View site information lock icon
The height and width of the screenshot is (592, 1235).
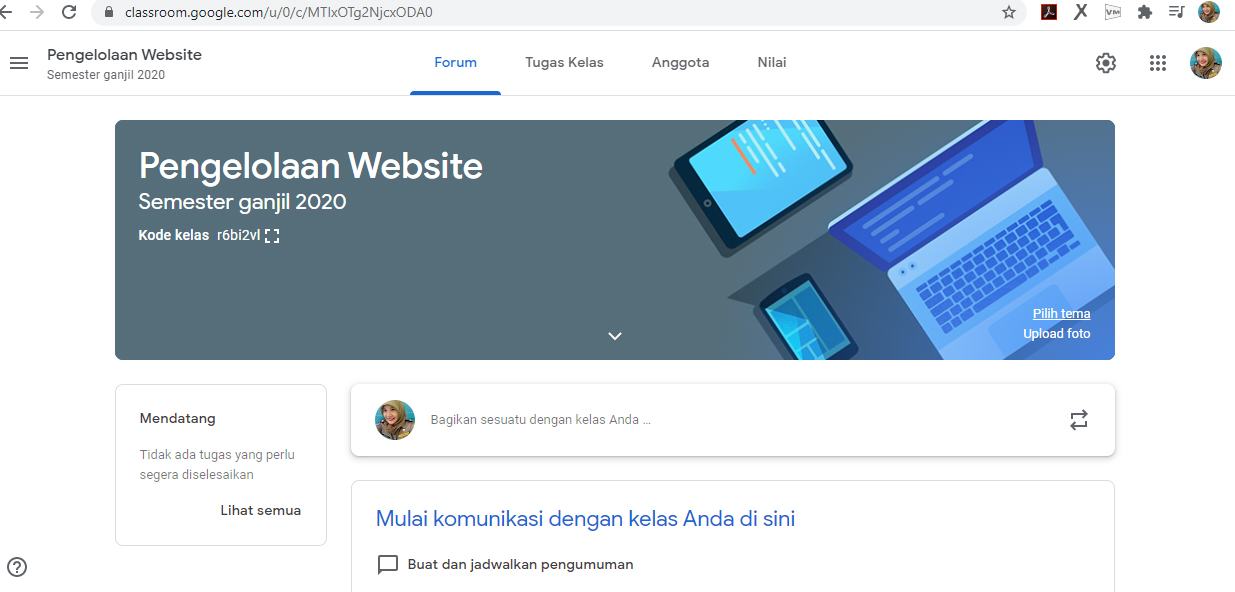pos(109,13)
